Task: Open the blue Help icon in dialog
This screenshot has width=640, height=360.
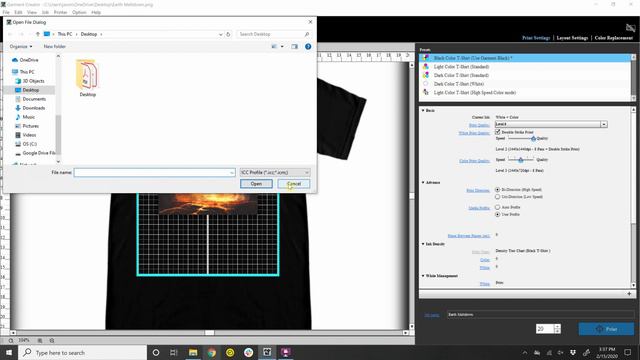Action: click(308, 47)
